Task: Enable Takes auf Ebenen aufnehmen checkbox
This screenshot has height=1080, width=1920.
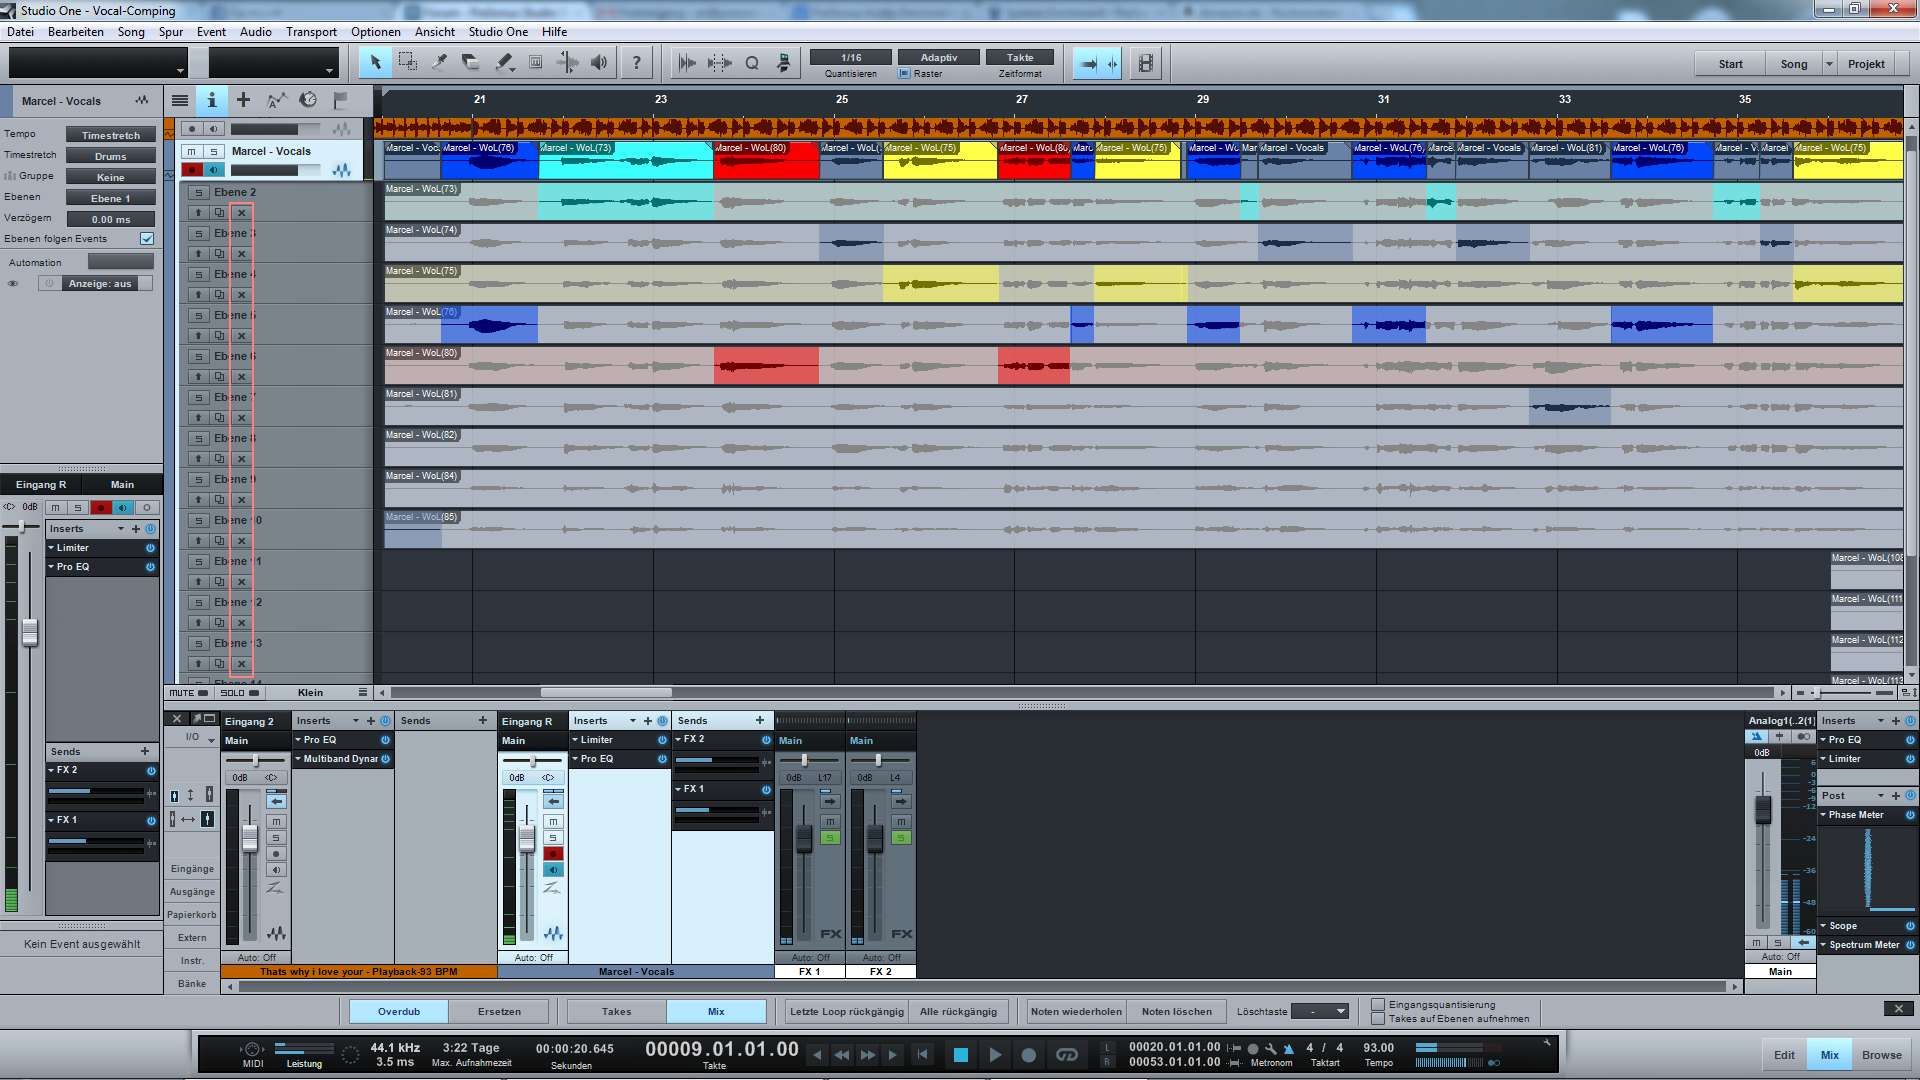Action: 1378,1019
